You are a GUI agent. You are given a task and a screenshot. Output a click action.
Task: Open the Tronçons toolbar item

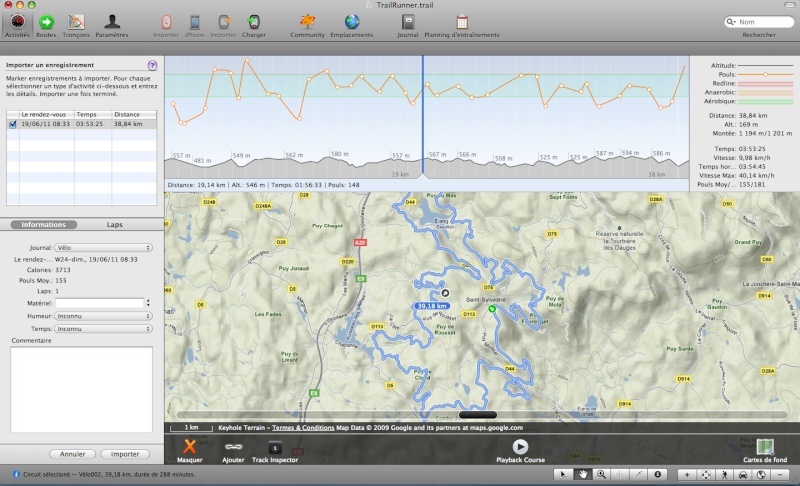76,25
